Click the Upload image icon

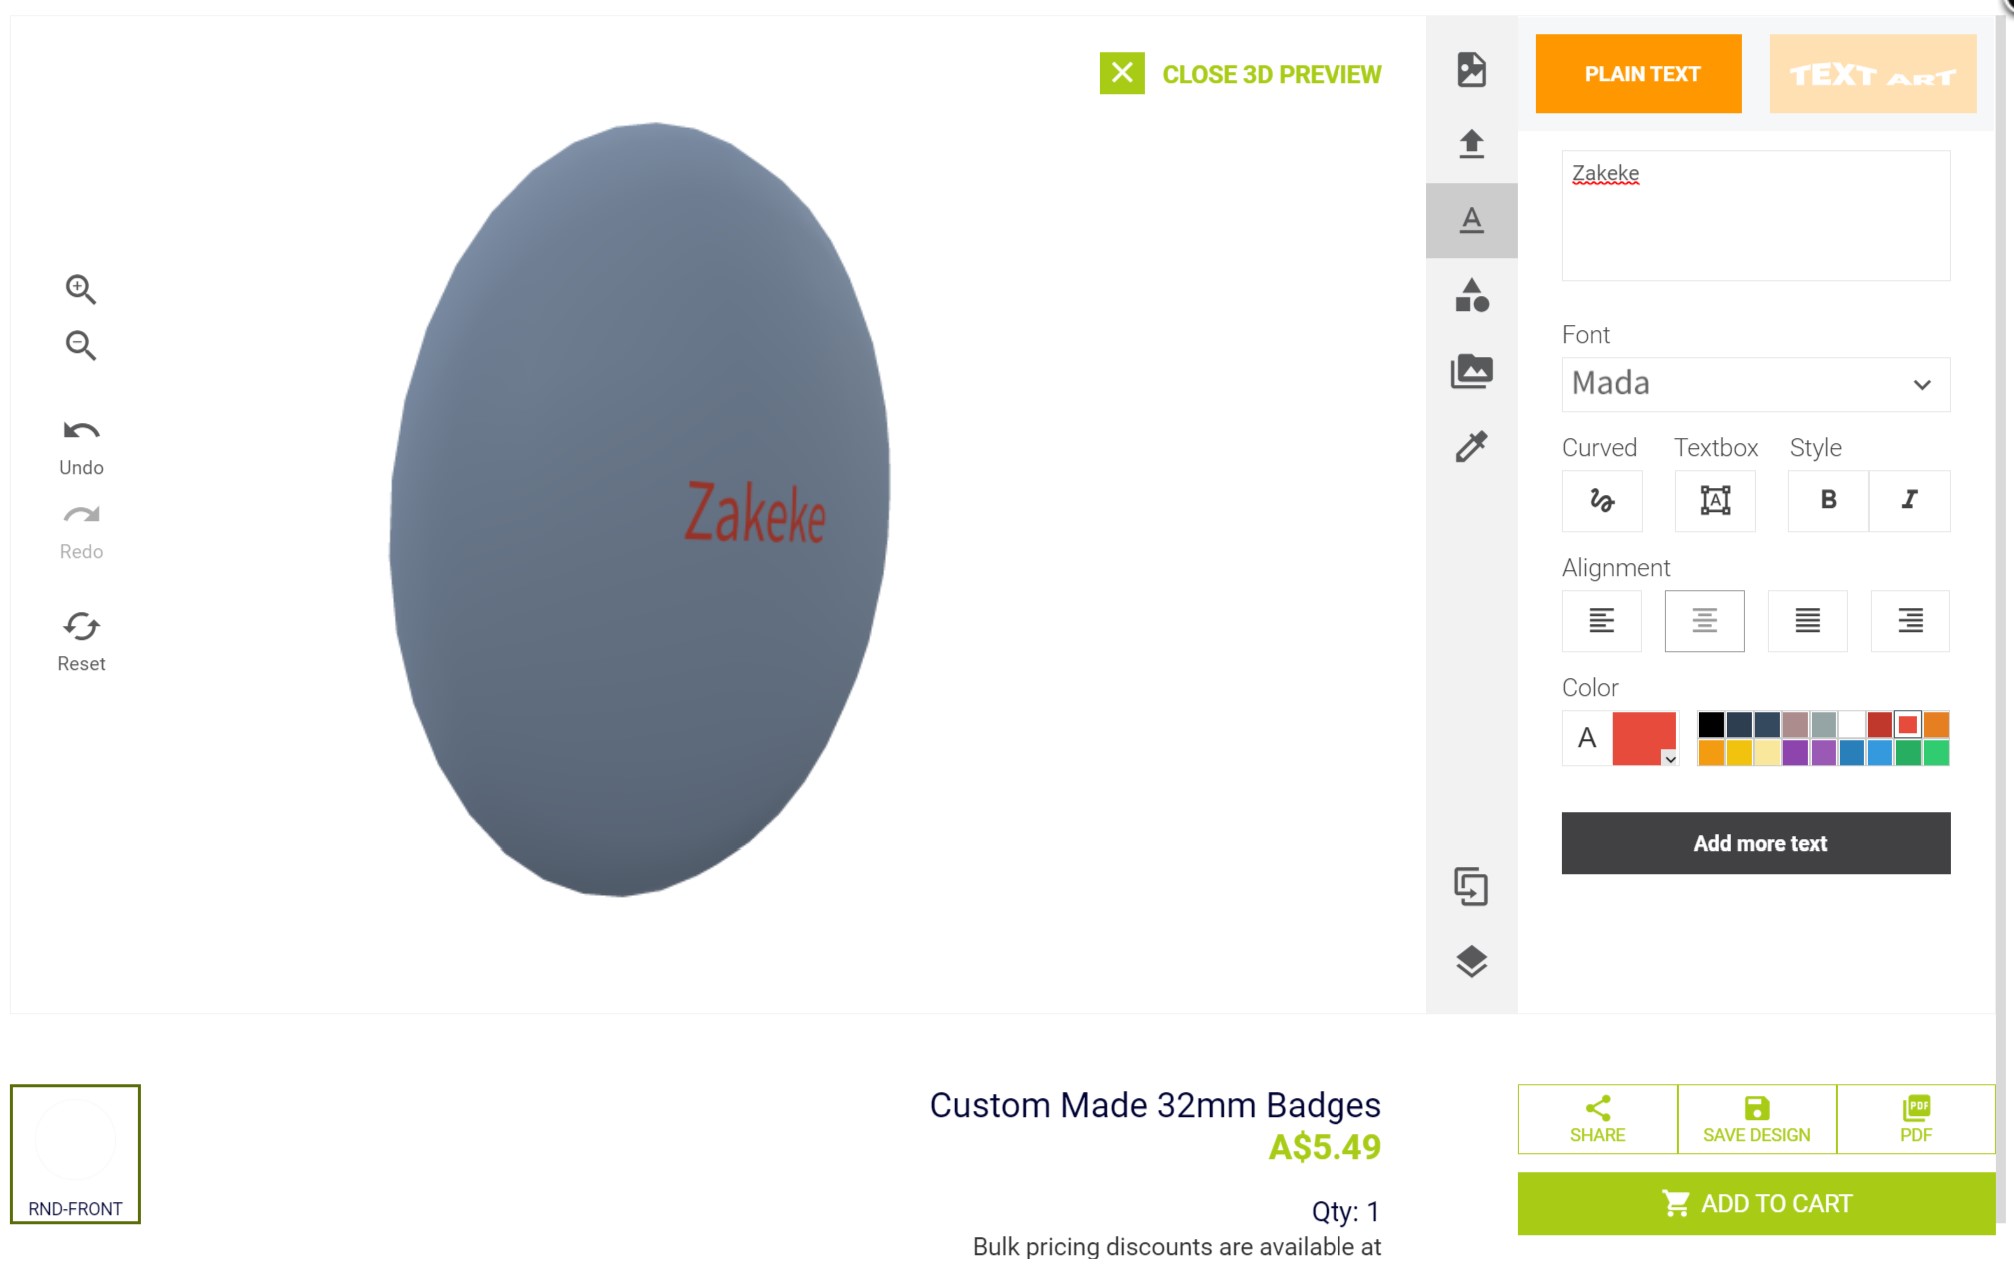point(1471,144)
